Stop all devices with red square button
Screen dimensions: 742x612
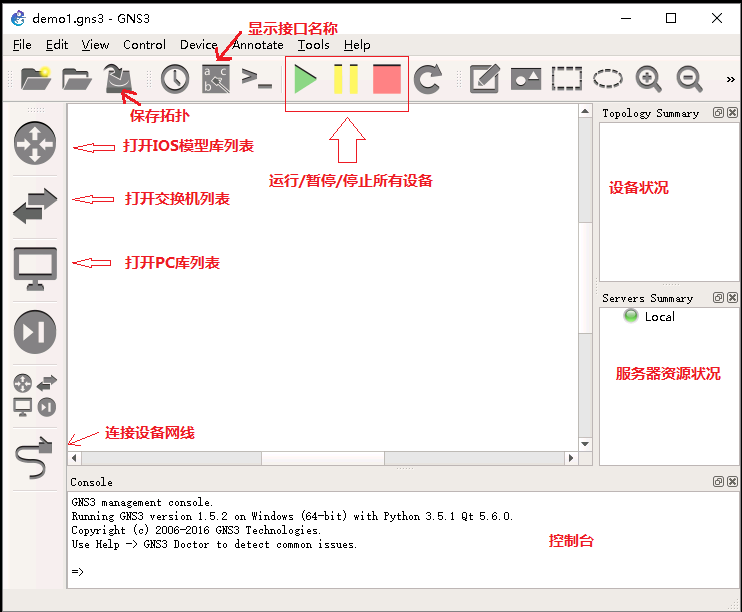[x=387, y=79]
